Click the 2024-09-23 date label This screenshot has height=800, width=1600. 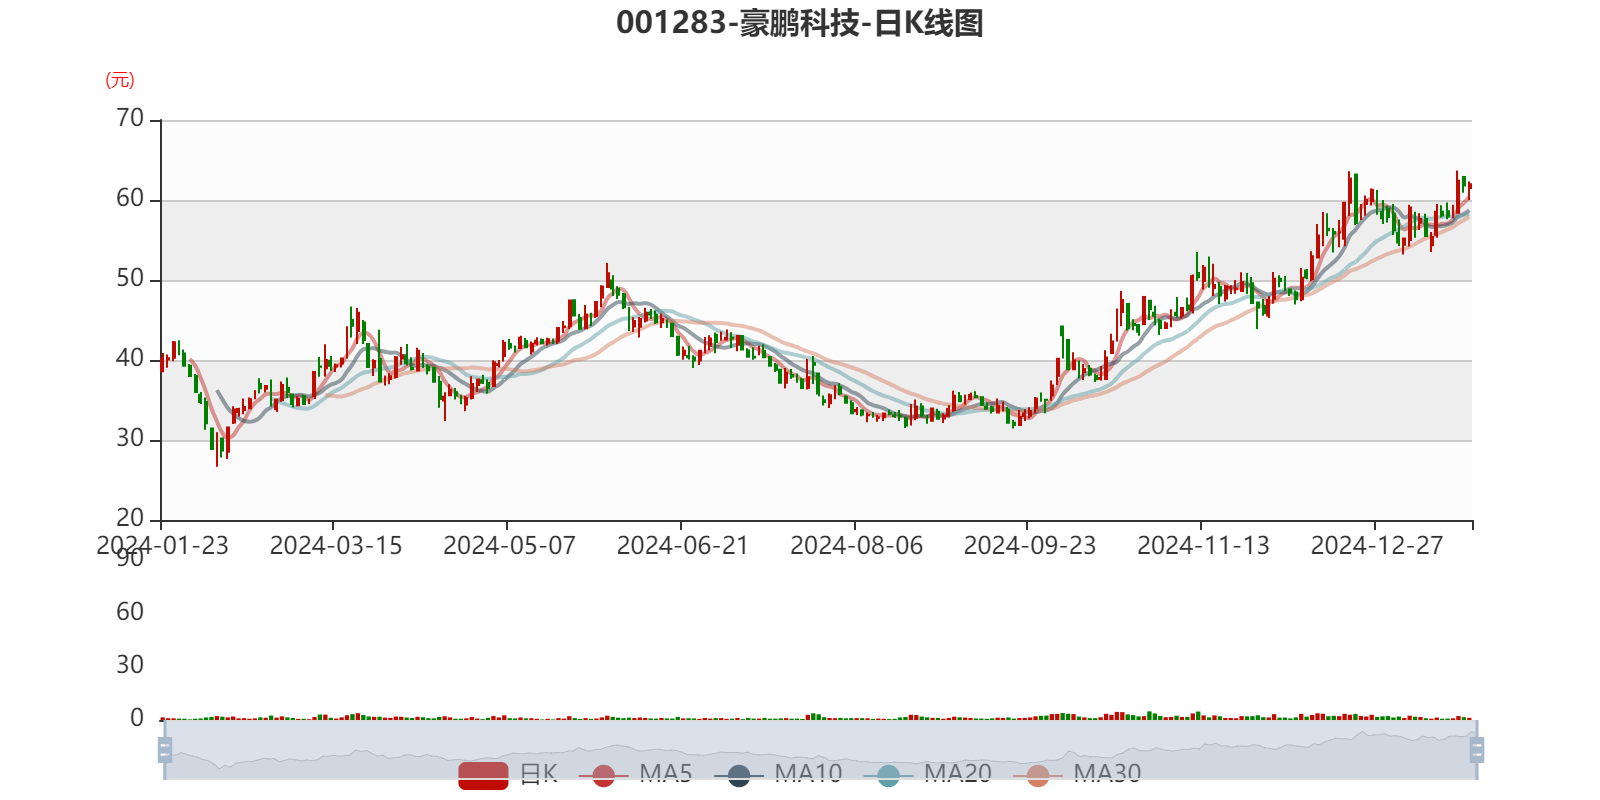pos(1030,546)
